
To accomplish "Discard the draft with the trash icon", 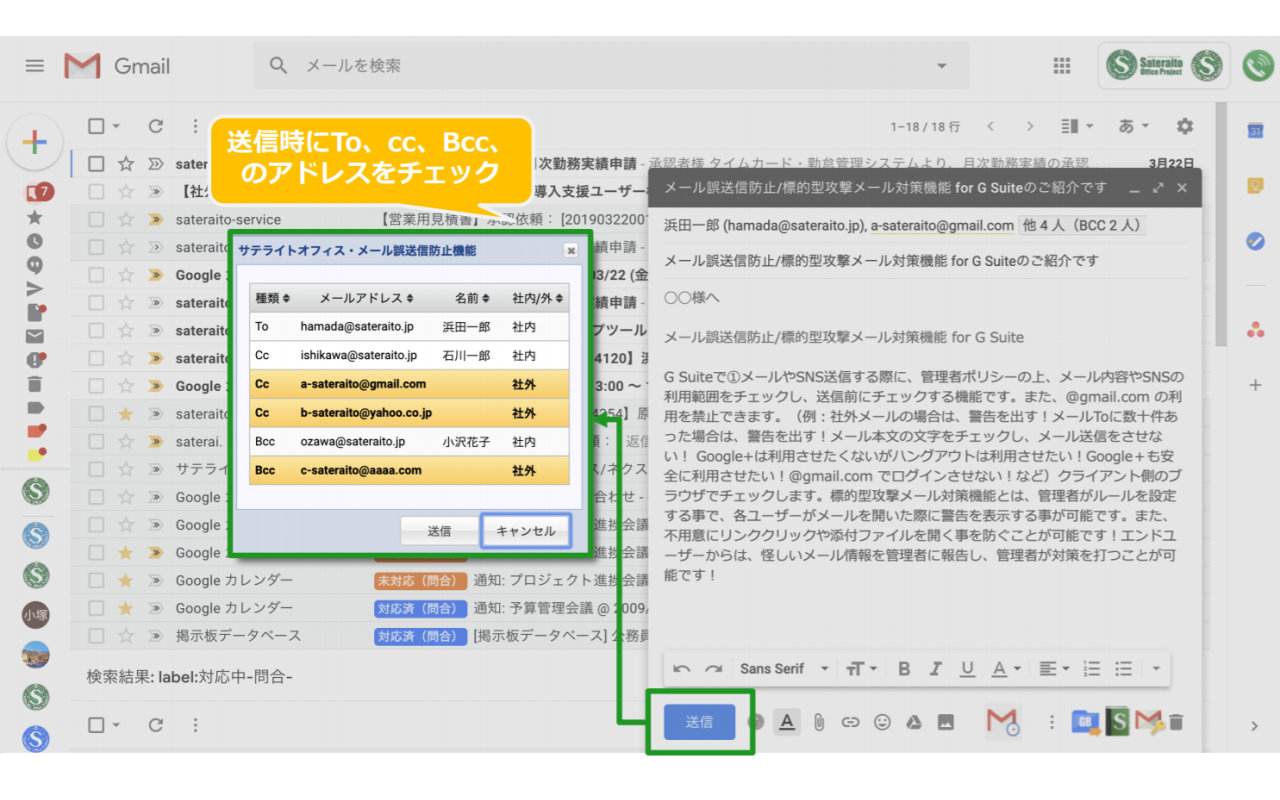I will coord(1177,723).
